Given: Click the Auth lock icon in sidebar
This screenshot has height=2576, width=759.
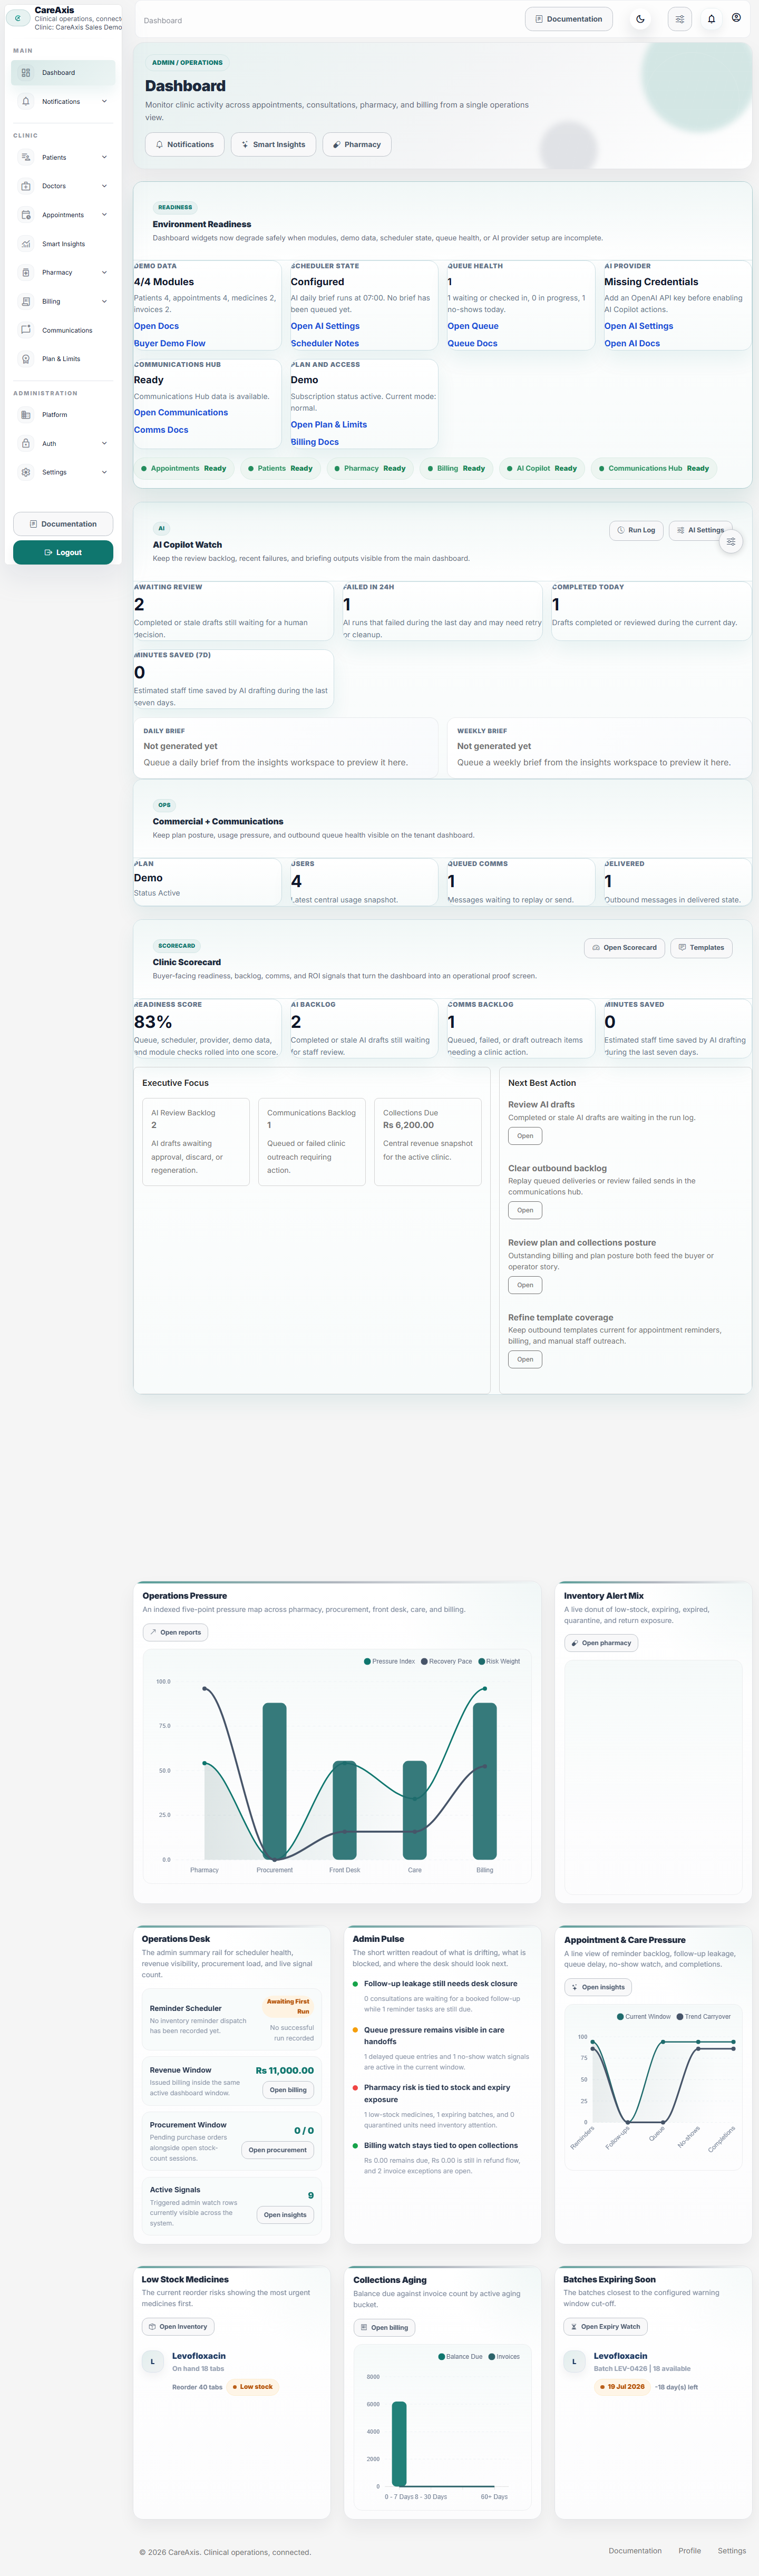Looking at the screenshot, I should coord(26,443).
